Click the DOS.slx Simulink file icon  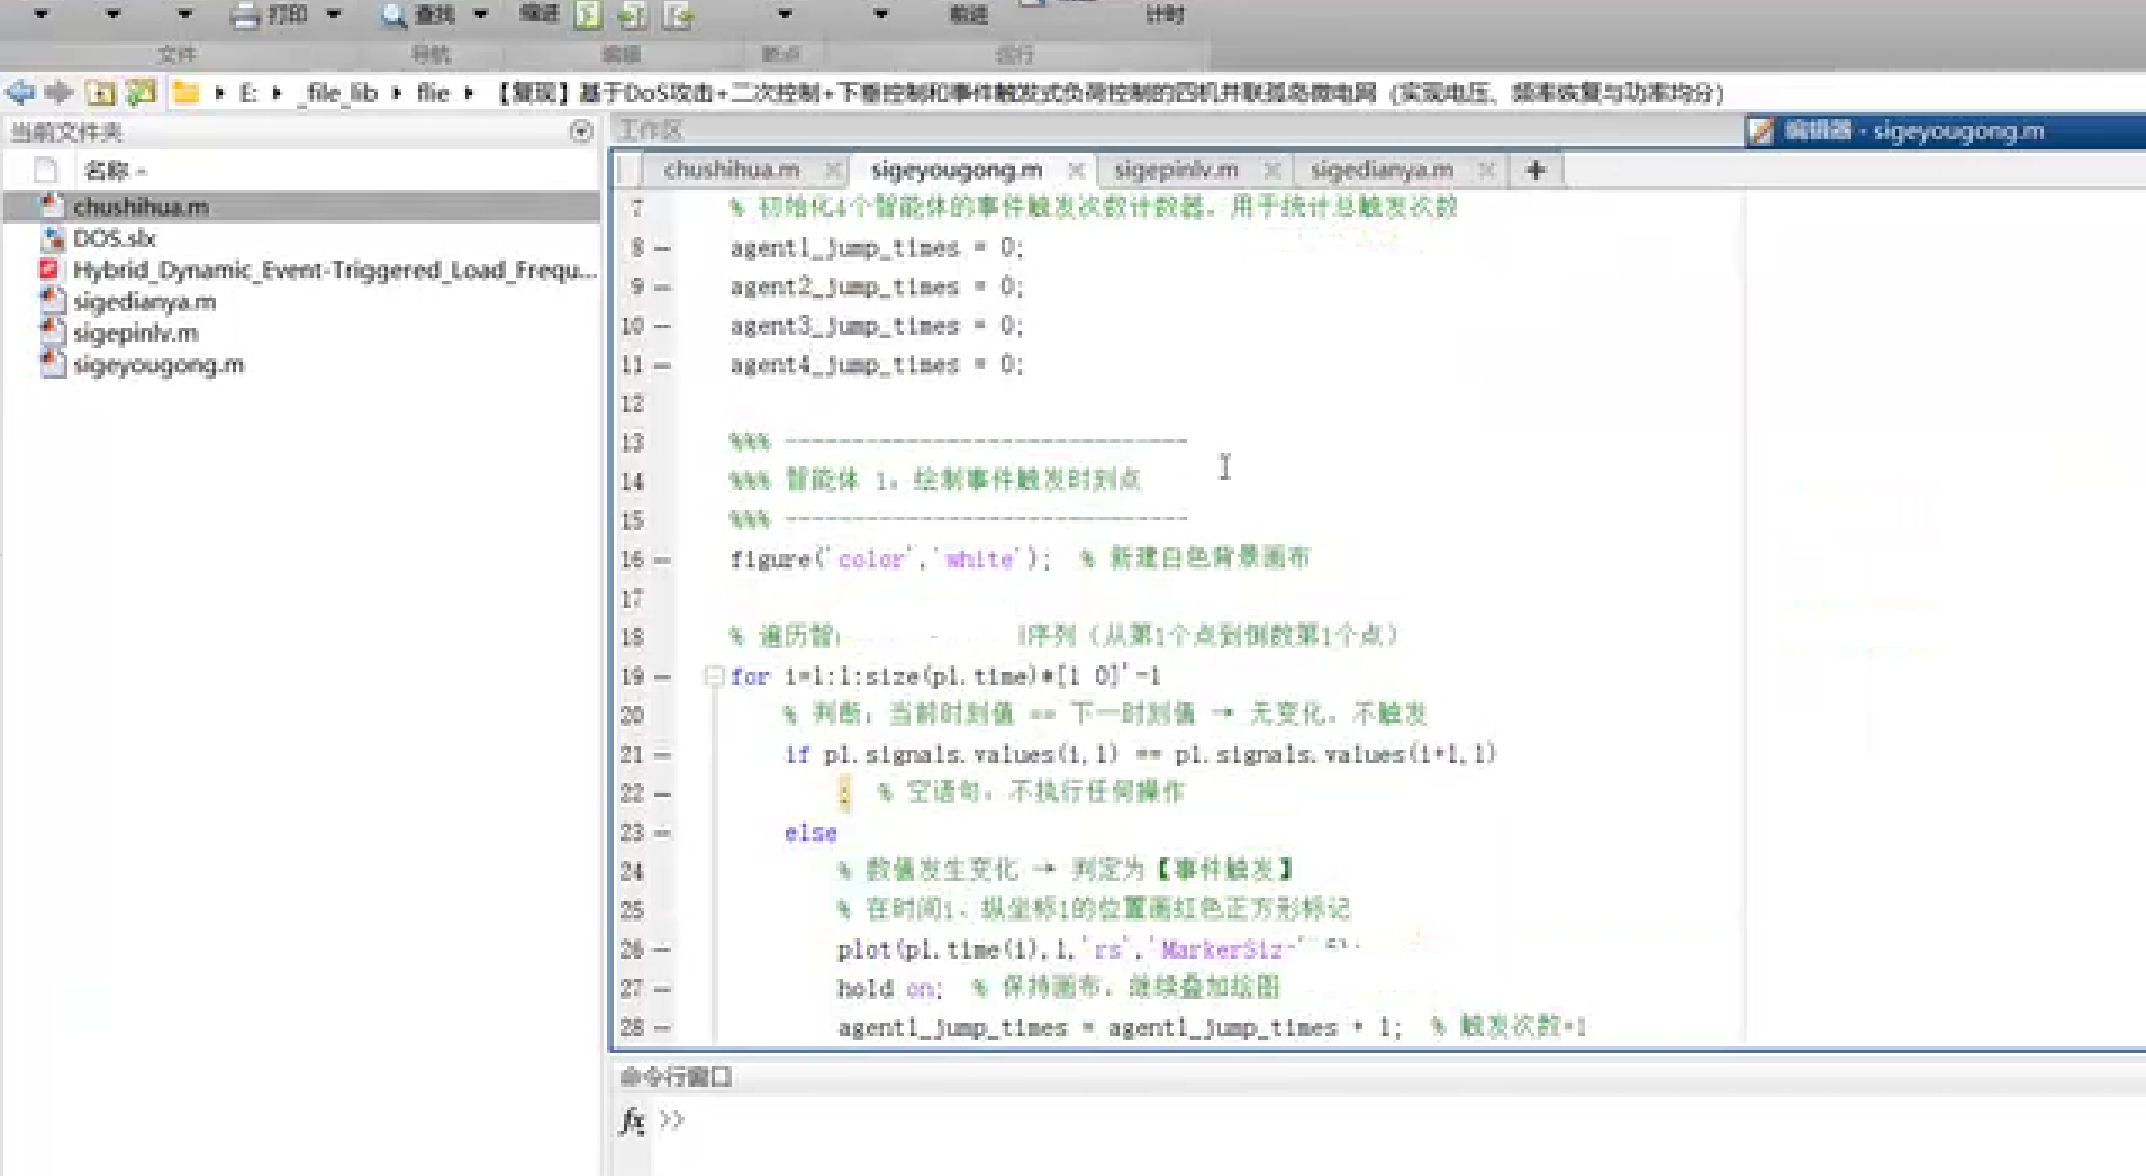[52, 238]
